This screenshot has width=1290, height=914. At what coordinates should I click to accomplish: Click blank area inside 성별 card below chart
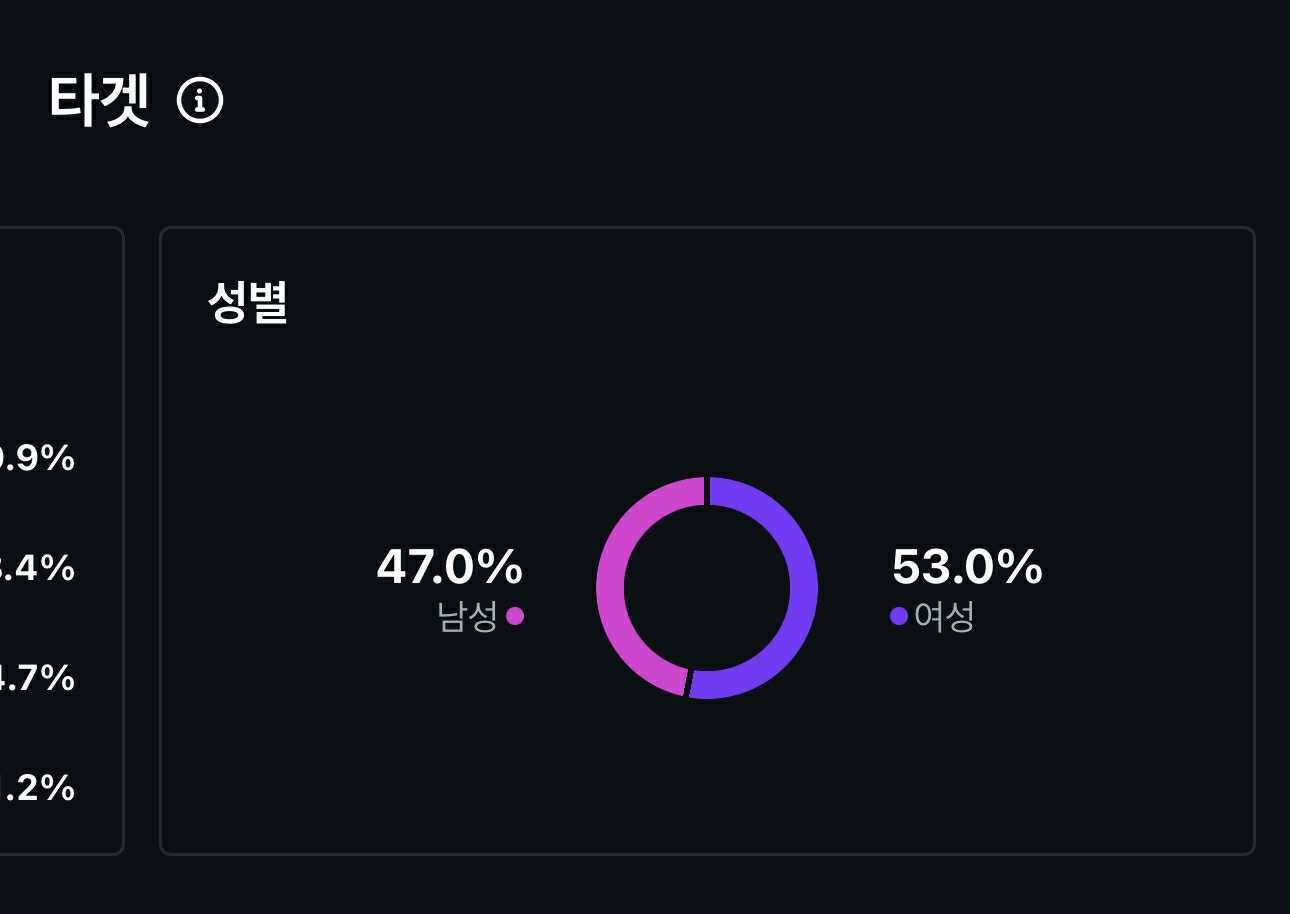707,780
